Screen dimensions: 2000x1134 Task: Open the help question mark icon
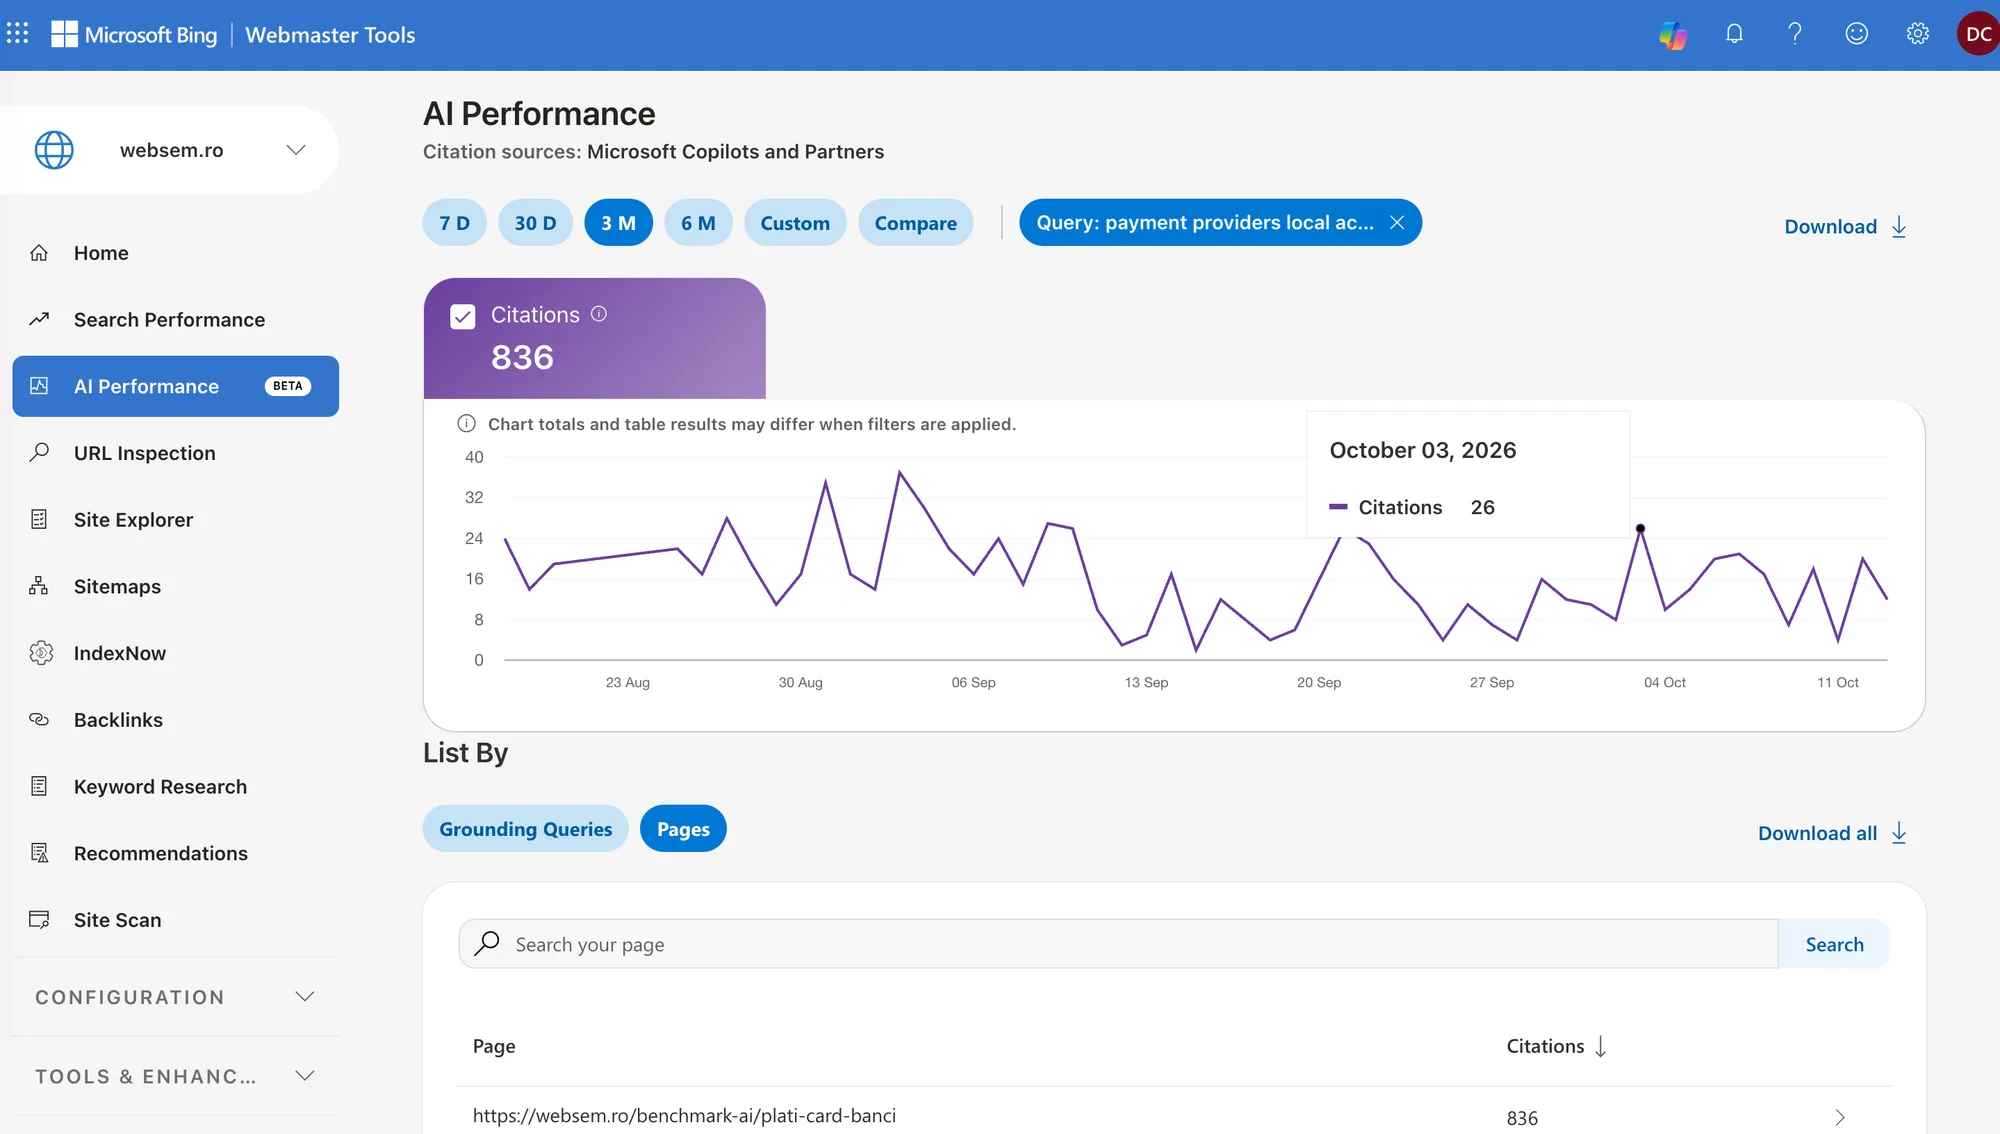coord(1795,34)
